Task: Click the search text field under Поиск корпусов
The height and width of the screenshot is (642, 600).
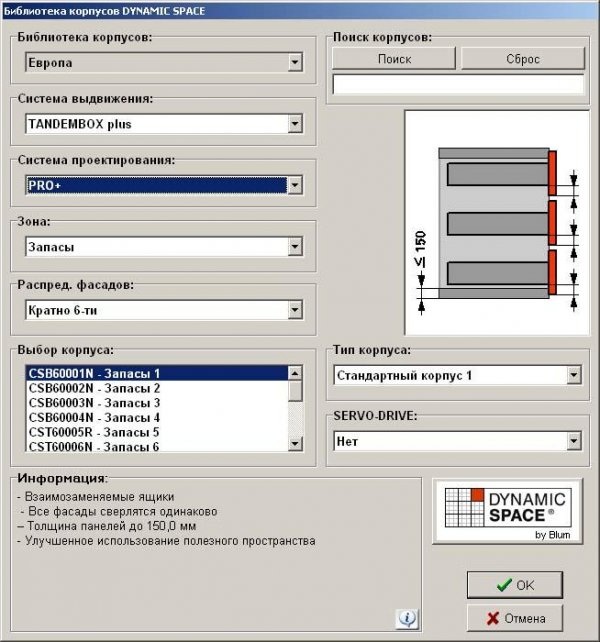Action: pyautogui.click(x=458, y=85)
